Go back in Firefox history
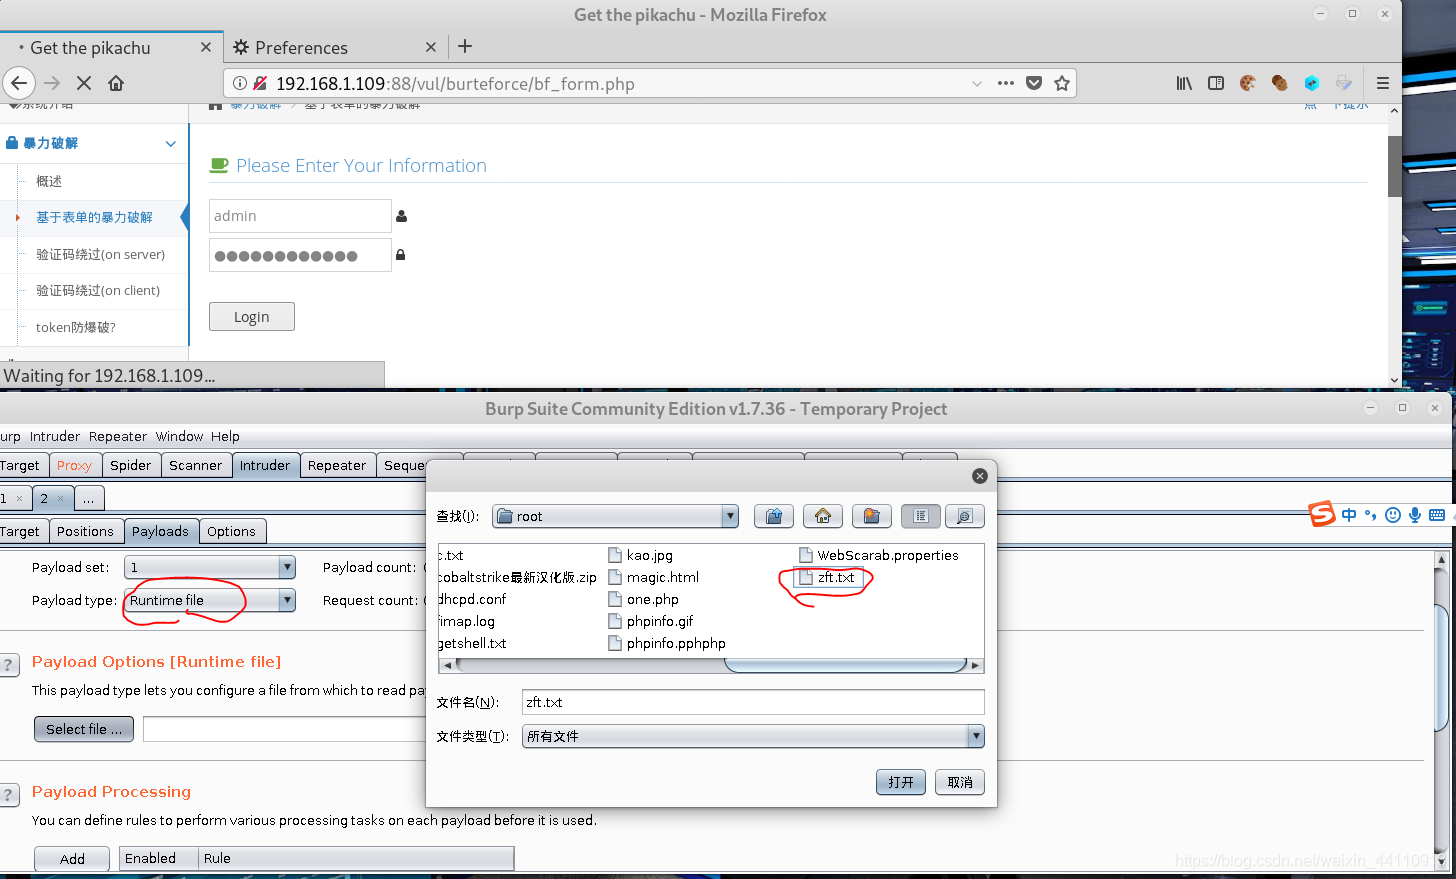1456x879 pixels. click(x=19, y=83)
